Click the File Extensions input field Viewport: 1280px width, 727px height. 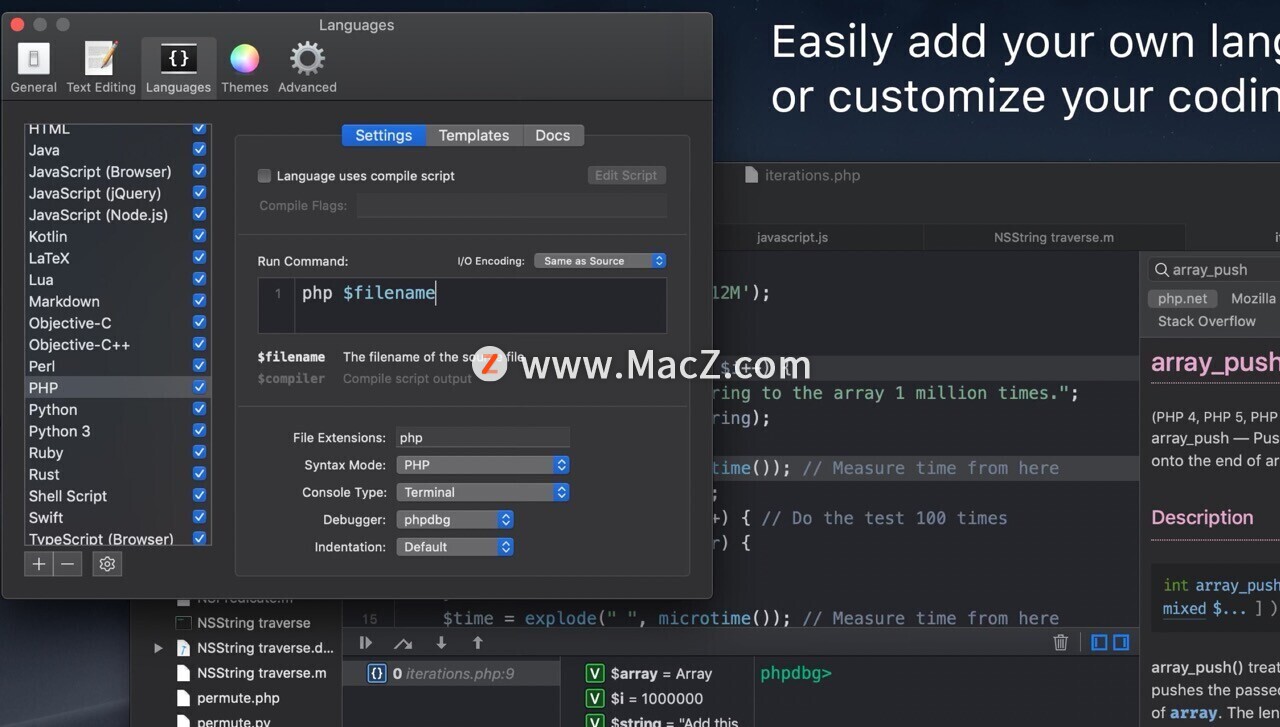pyautogui.click(x=482, y=438)
